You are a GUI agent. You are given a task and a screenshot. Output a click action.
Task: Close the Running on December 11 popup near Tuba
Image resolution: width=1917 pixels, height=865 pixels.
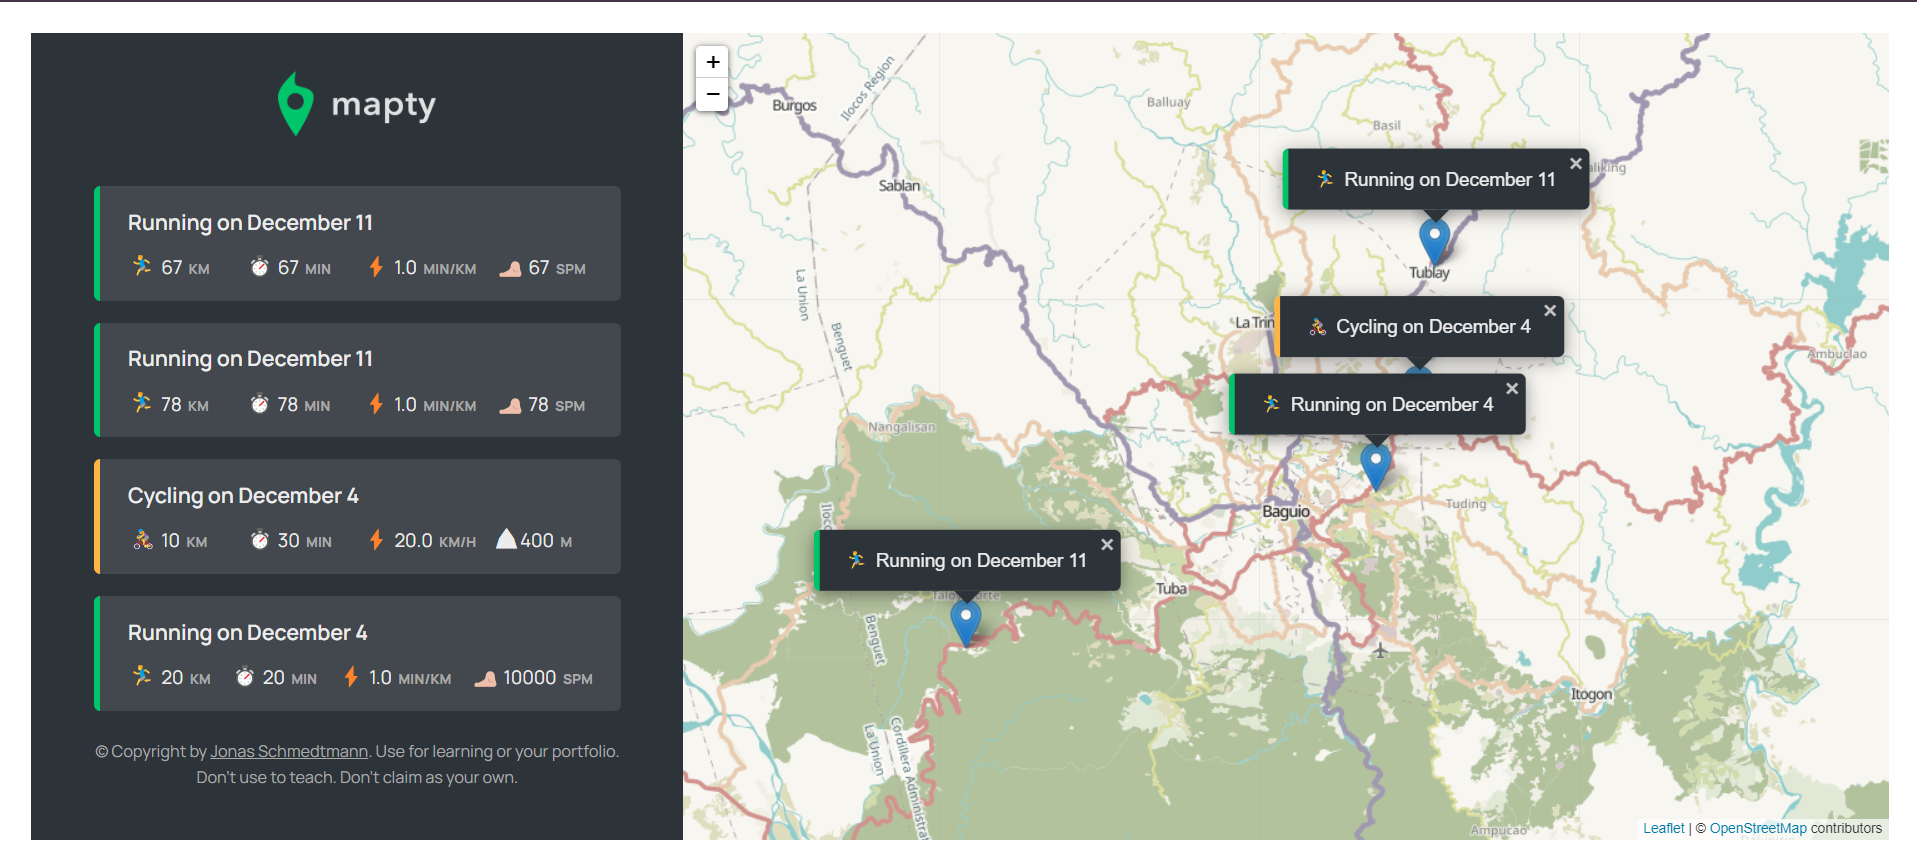[x=1107, y=545]
